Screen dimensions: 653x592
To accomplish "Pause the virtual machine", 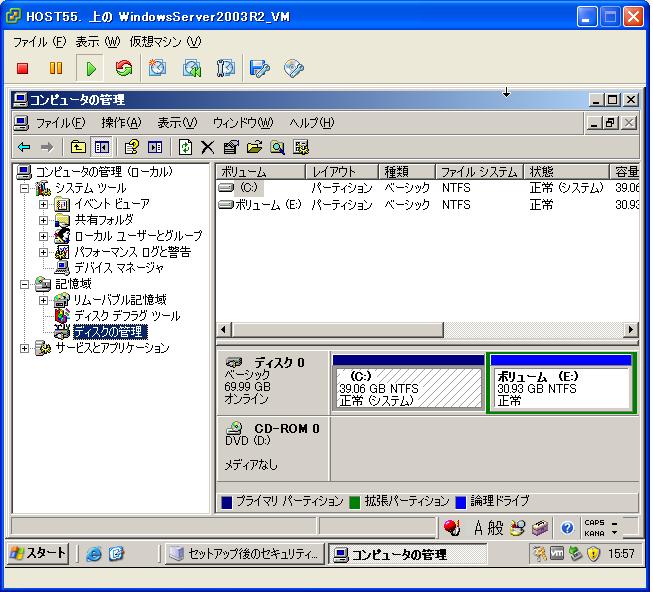I will [56, 68].
